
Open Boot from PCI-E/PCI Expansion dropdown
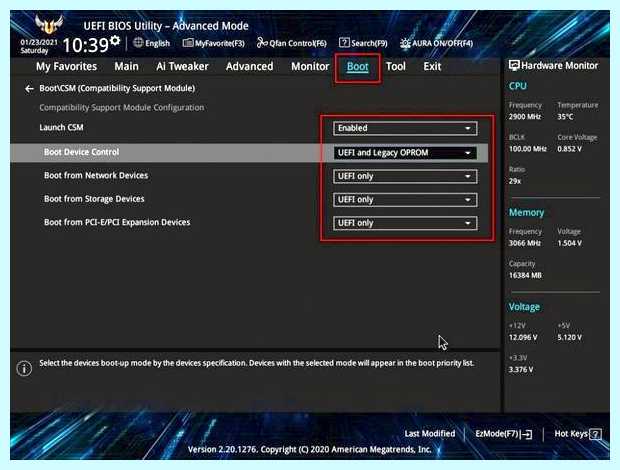(x=405, y=223)
